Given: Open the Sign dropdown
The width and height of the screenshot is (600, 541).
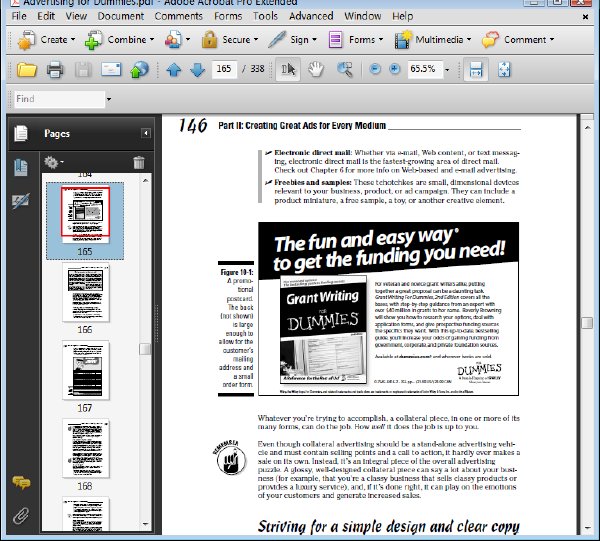Looking at the screenshot, I should (x=293, y=40).
